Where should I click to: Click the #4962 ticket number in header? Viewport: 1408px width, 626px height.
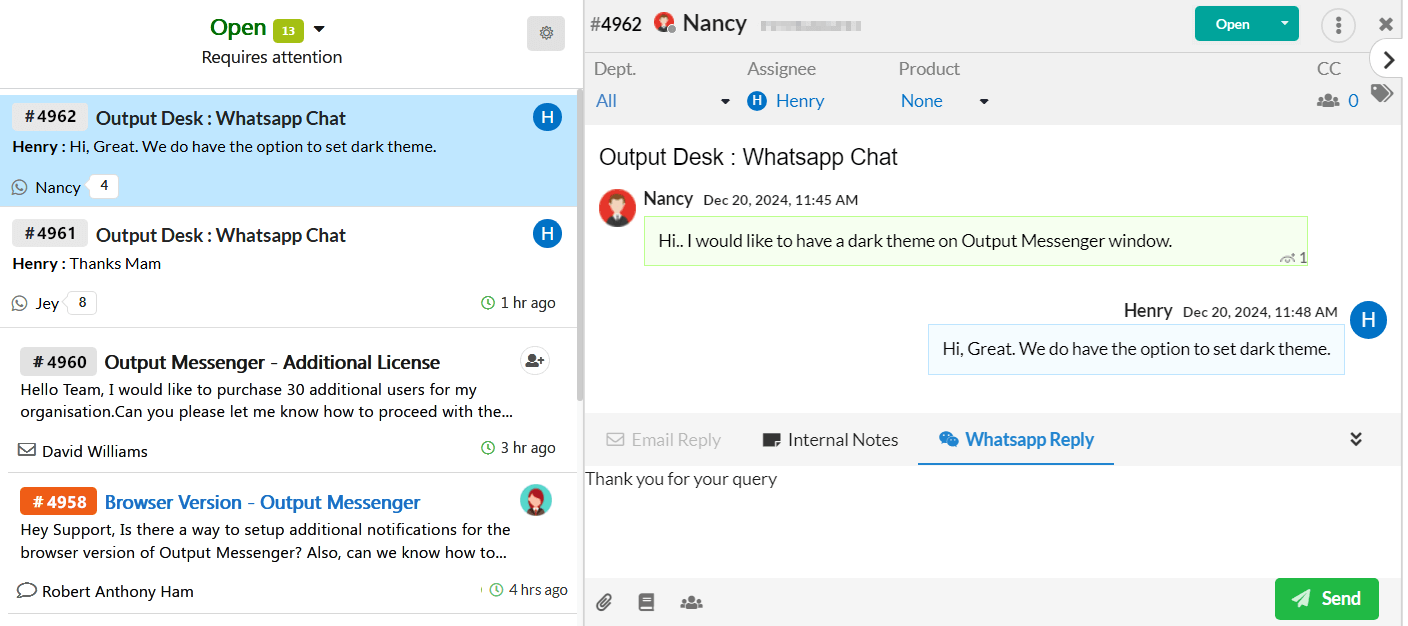pyautogui.click(x=616, y=24)
